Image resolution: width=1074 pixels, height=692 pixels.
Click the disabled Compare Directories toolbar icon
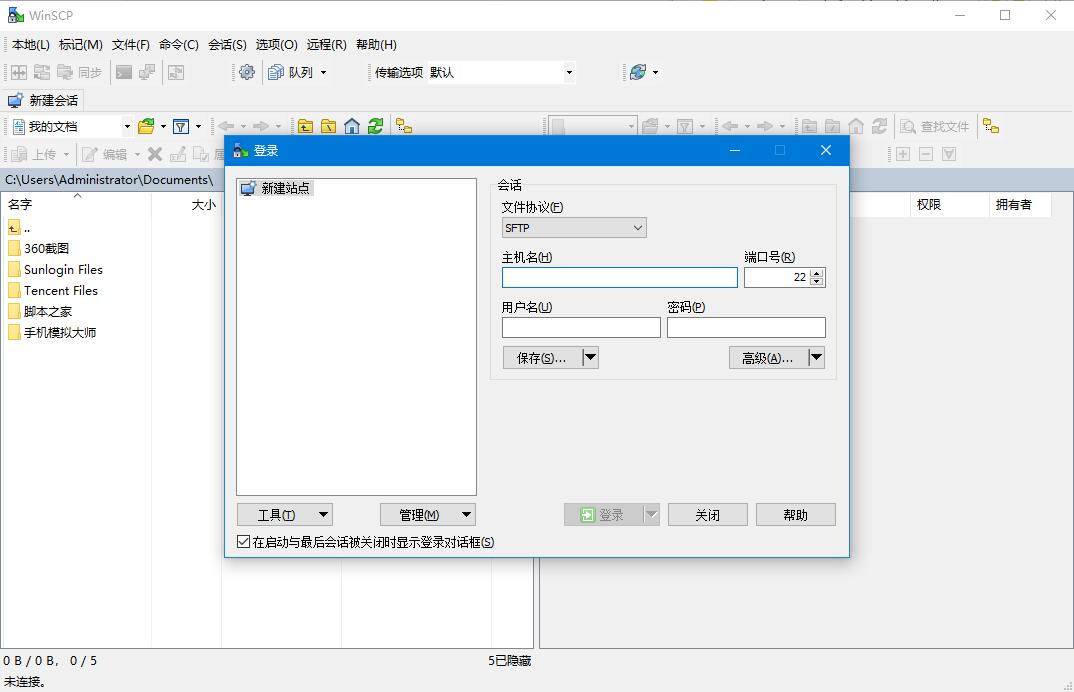click(19, 72)
